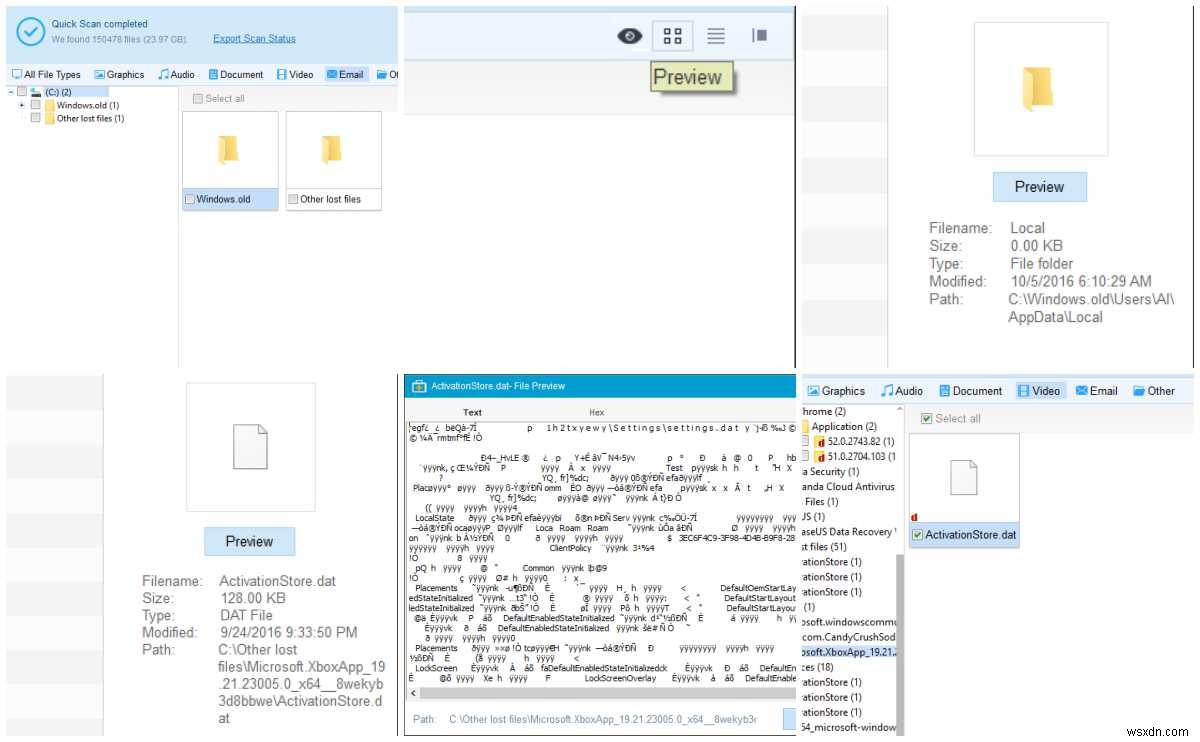Switch to list view mode
The width and height of the screenshot is (1200, 742).
[715, 34]
